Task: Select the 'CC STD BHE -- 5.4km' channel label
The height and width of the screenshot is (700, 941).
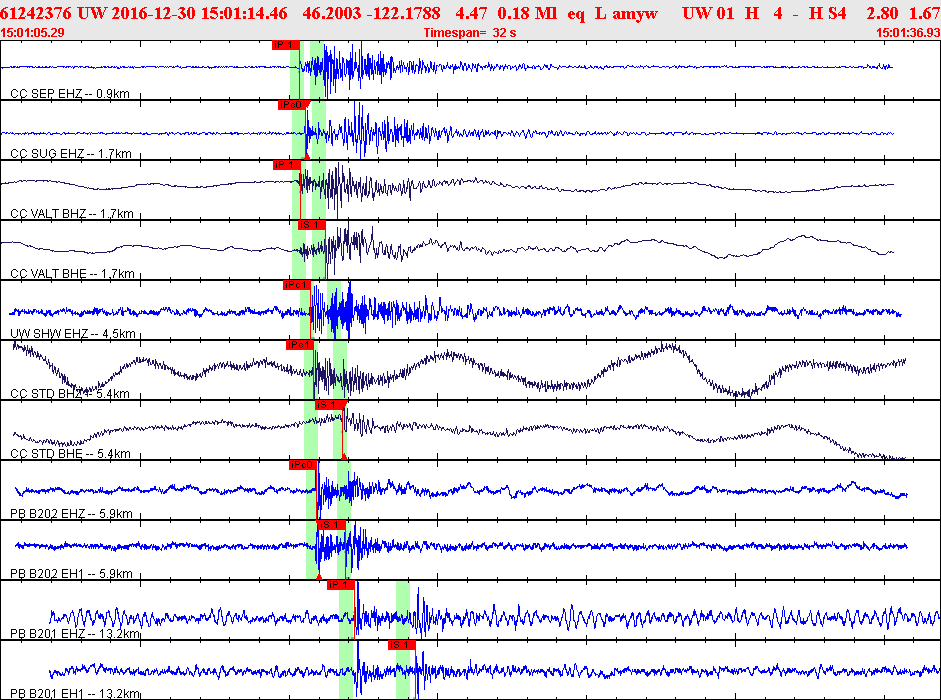Action: click(x=70, y=454)
